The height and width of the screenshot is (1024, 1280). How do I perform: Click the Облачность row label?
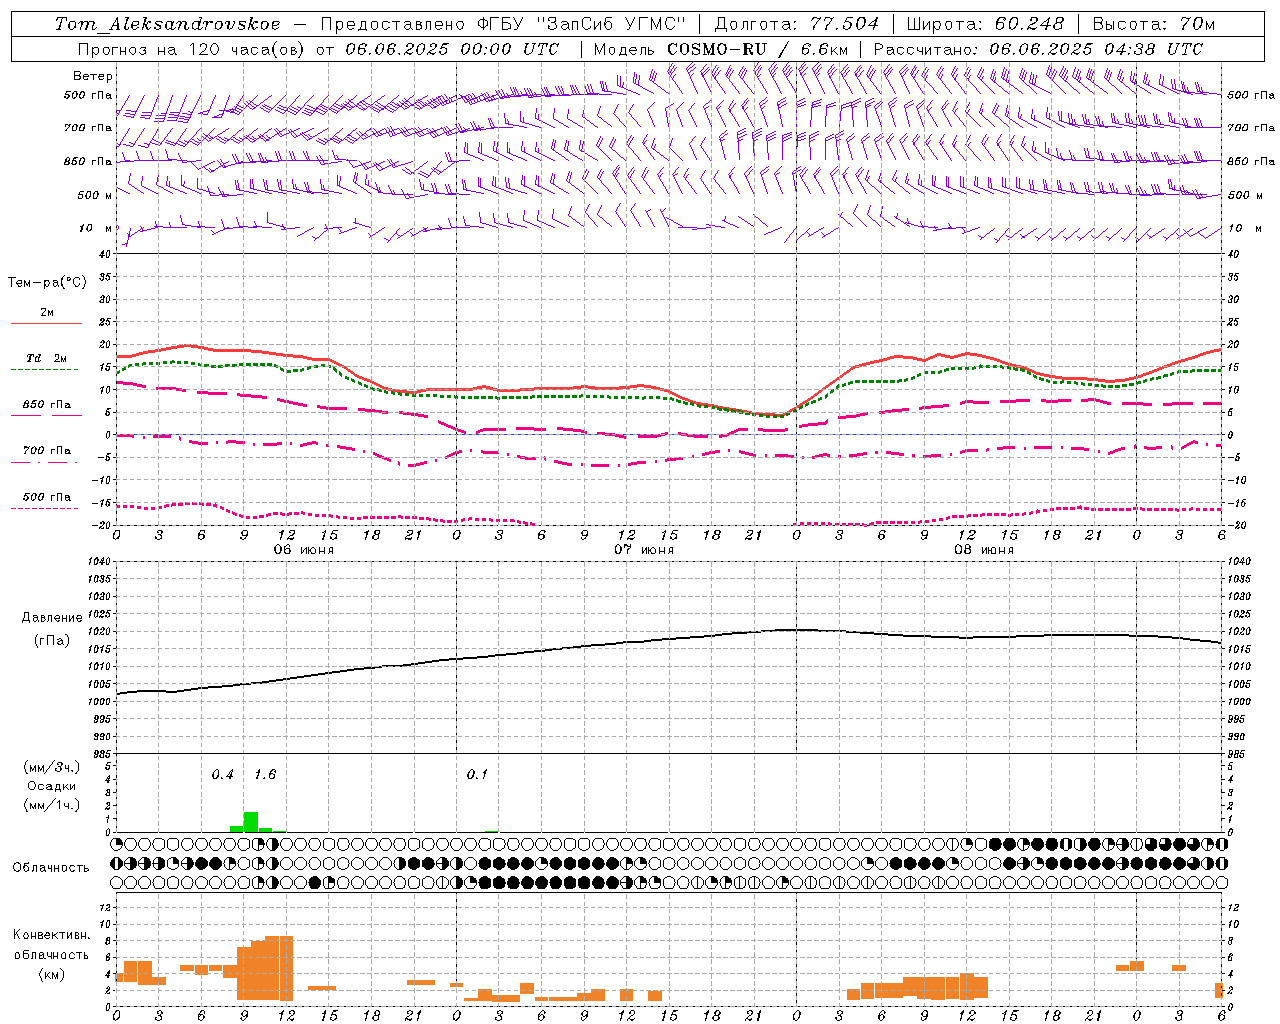(51, 868)
